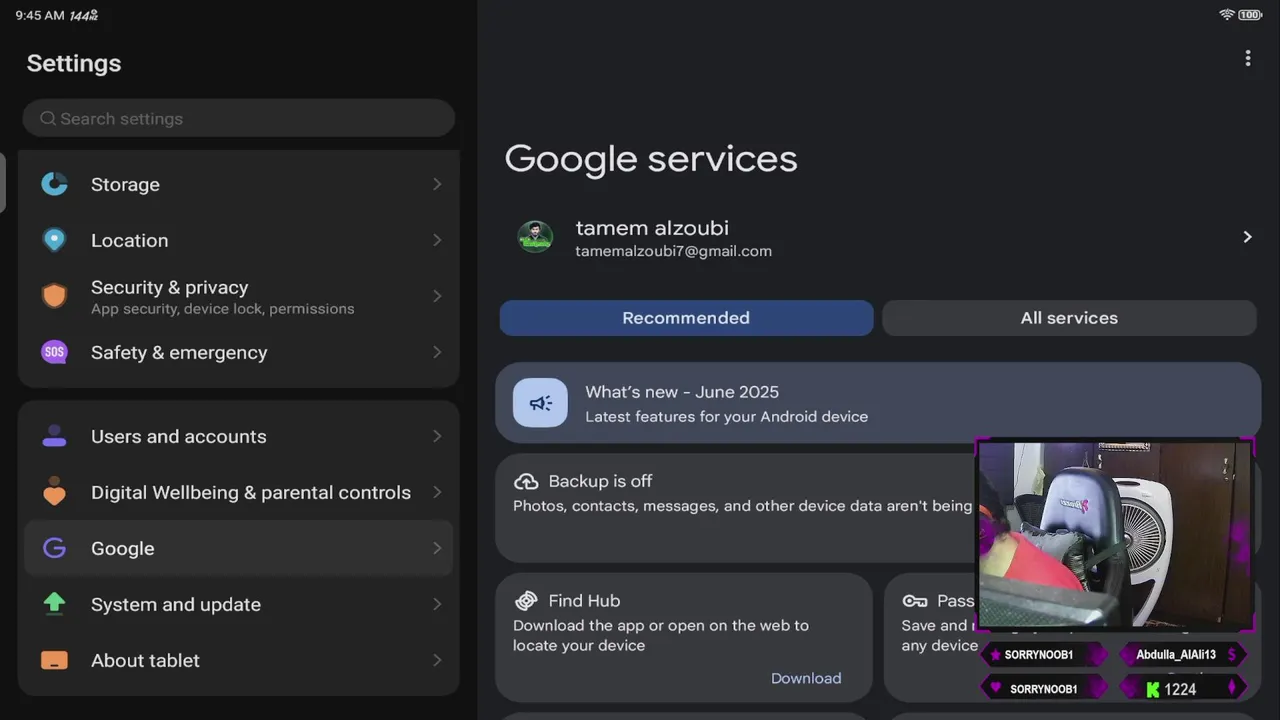1280x720 pixels.
Task: Tap the battery indicator icon
Action: [x=1250, y=15]
